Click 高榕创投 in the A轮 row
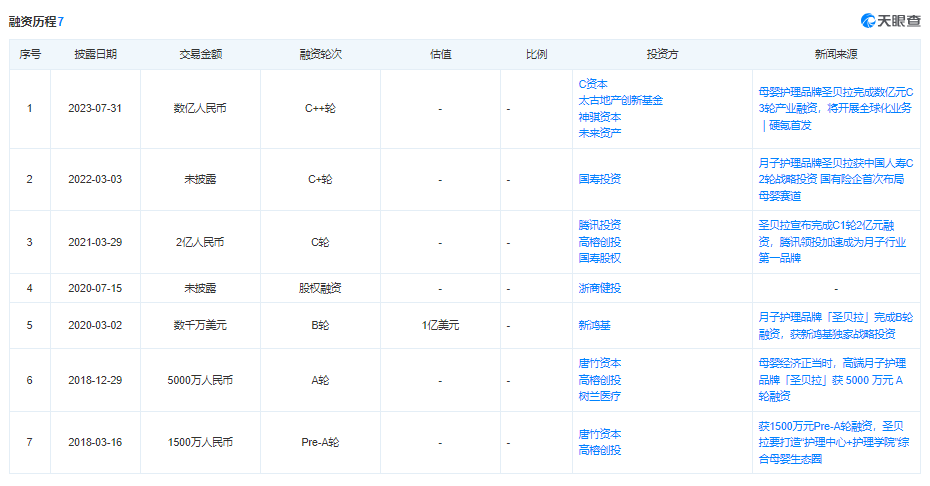Viewport: 930px width, 486px height. coord(599,380)
